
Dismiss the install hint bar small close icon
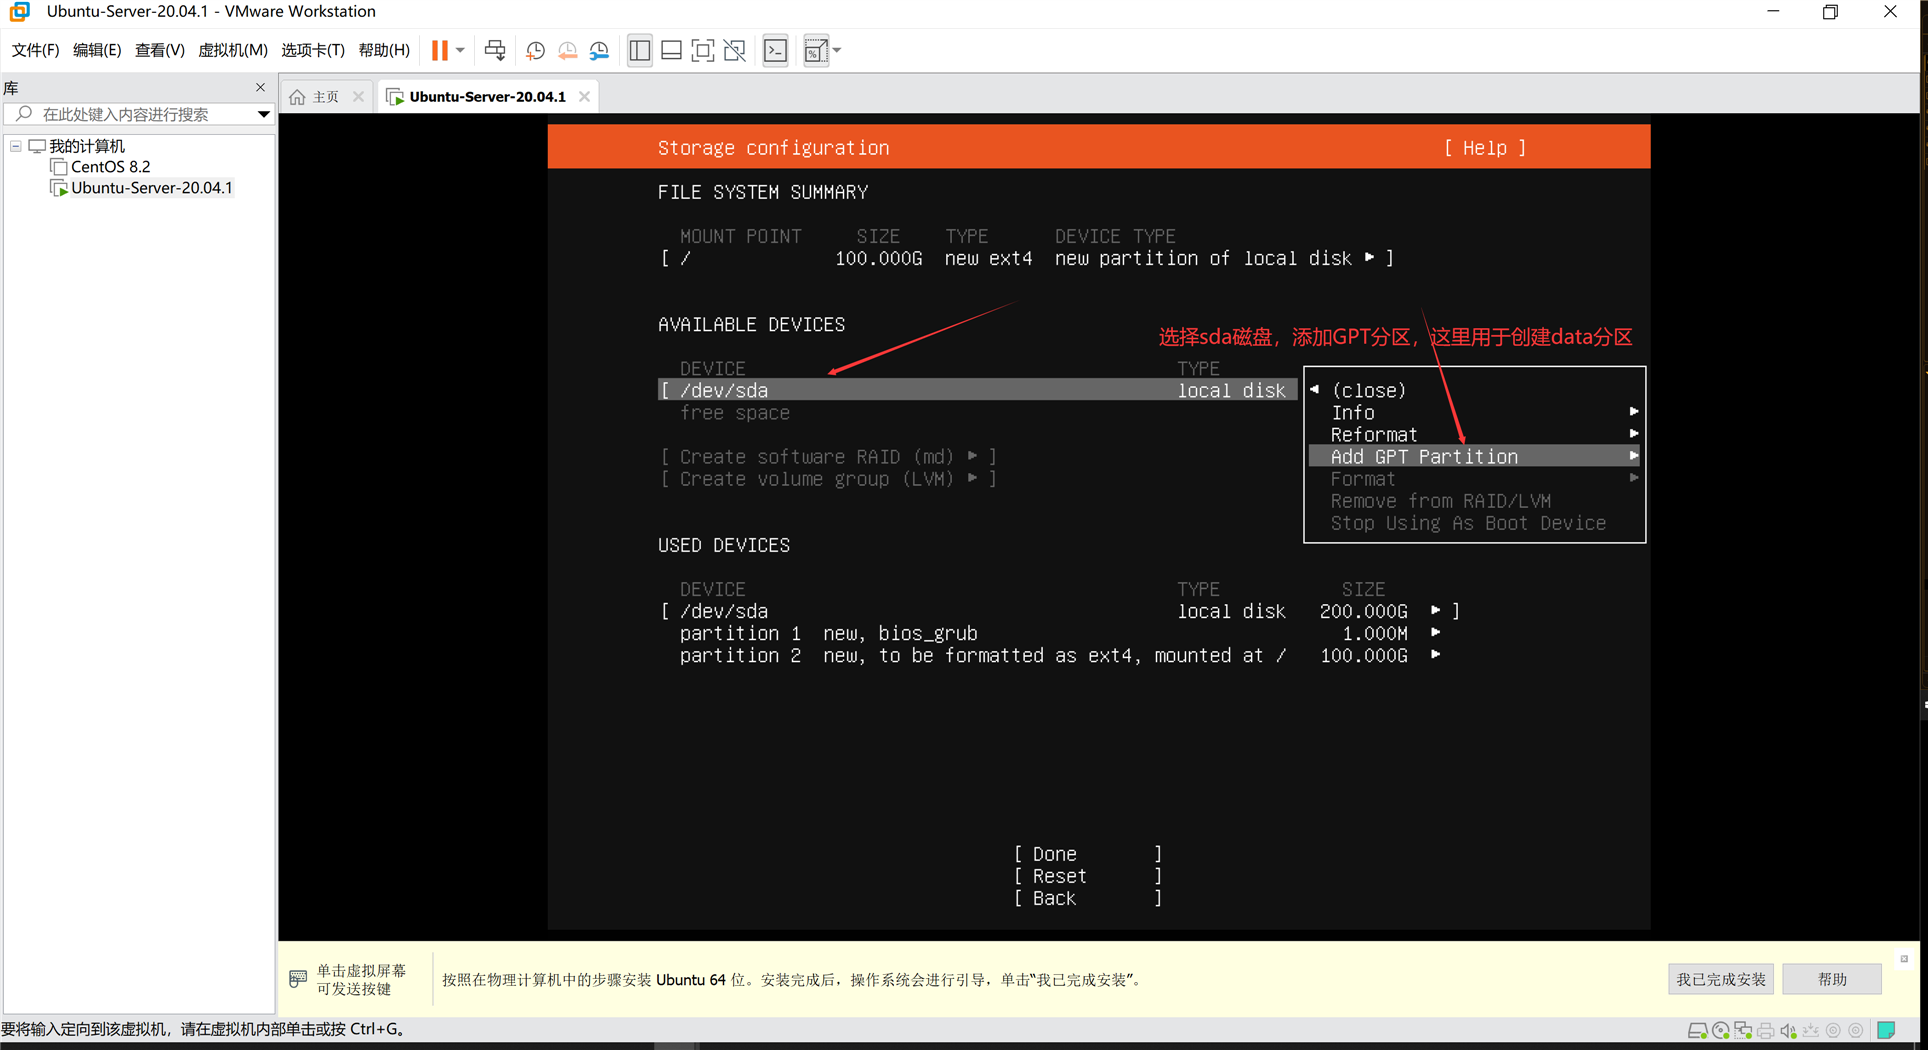(x=1904, y=959)
